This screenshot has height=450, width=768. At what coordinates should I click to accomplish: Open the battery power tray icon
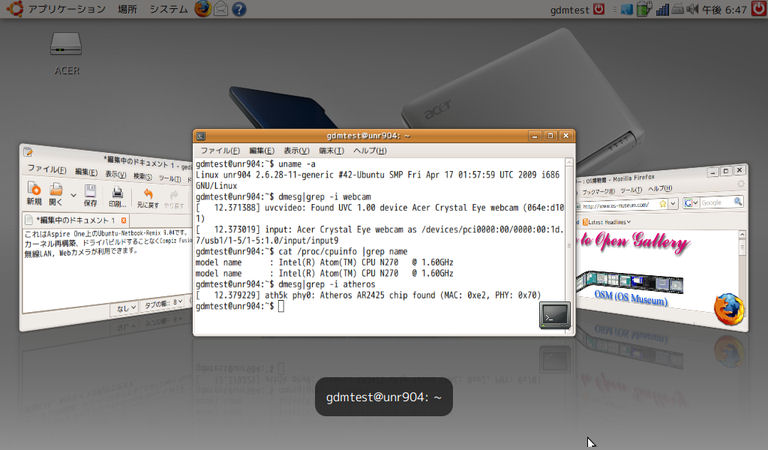[x=644, y=9]
